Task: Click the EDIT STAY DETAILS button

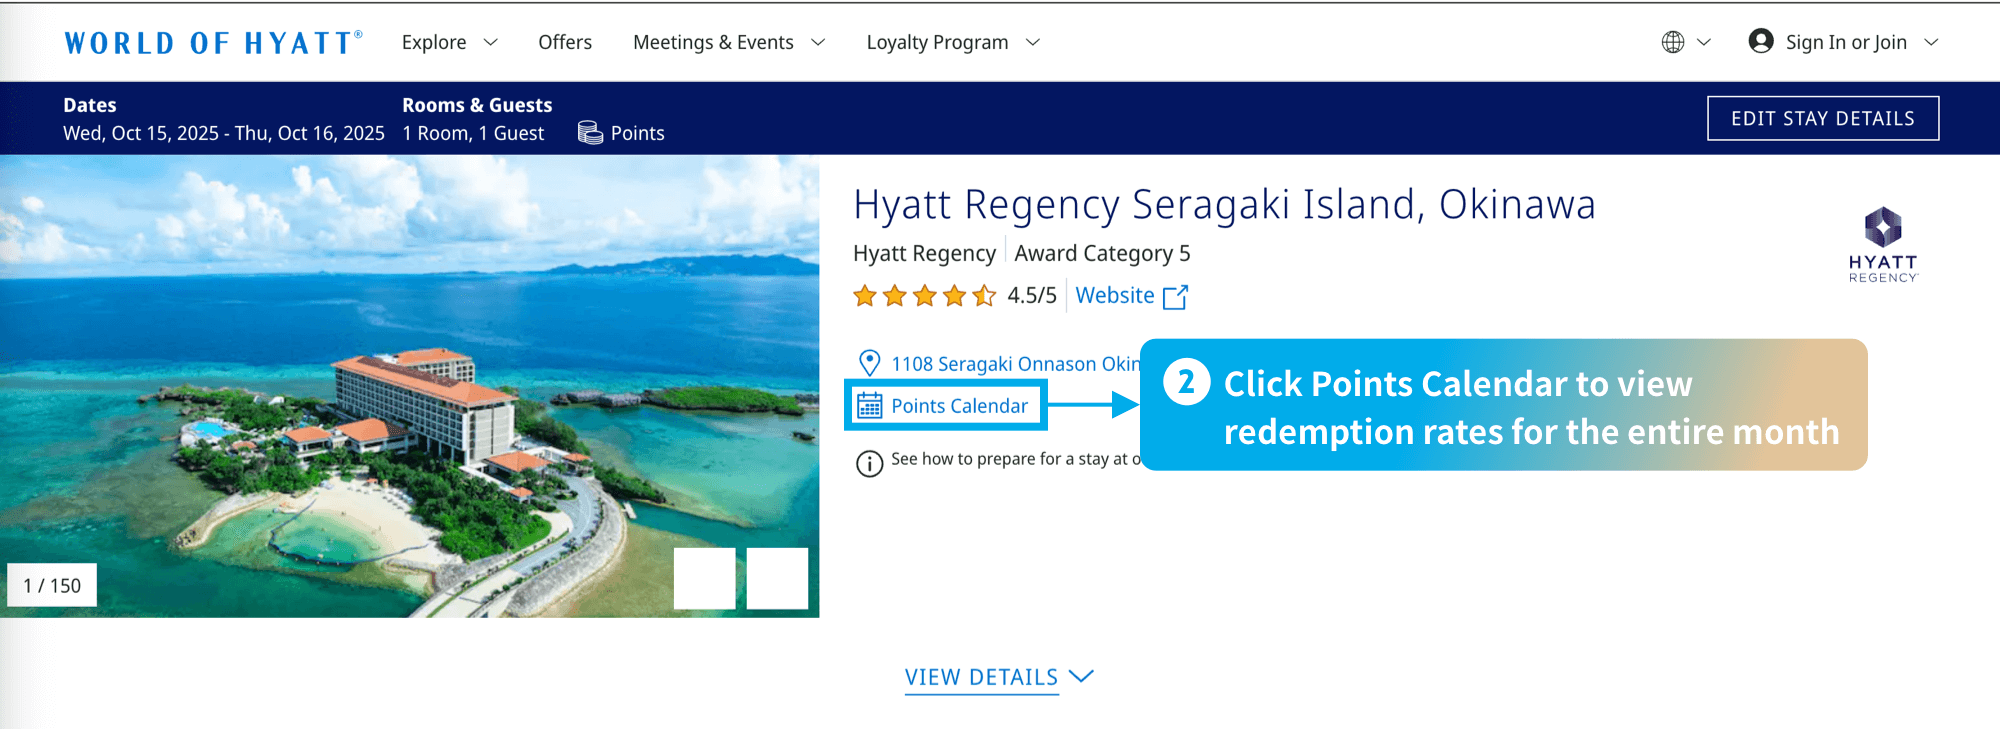Action: (x=1822, y=117)
